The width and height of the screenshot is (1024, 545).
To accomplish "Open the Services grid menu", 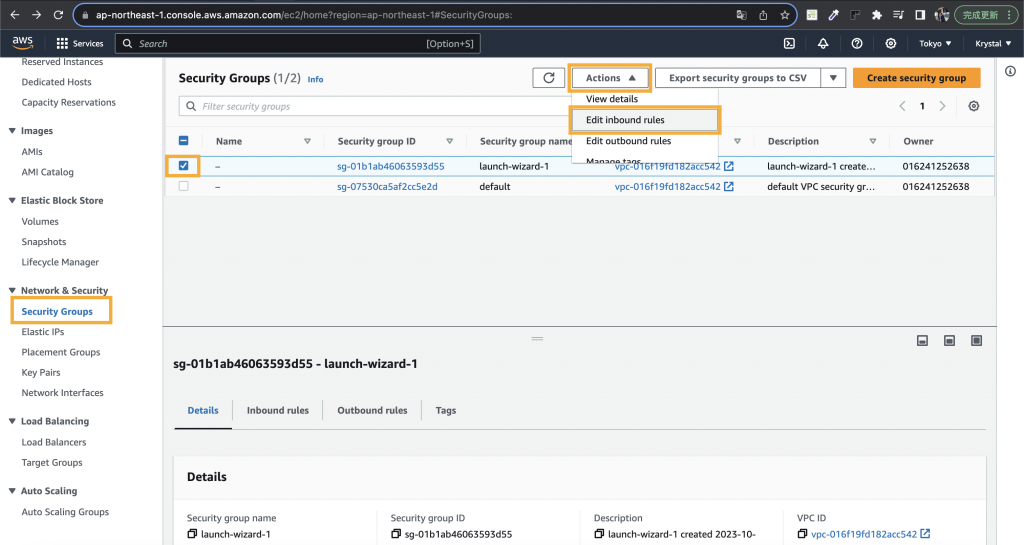I will pyautogui.click(x=80, y=43).
